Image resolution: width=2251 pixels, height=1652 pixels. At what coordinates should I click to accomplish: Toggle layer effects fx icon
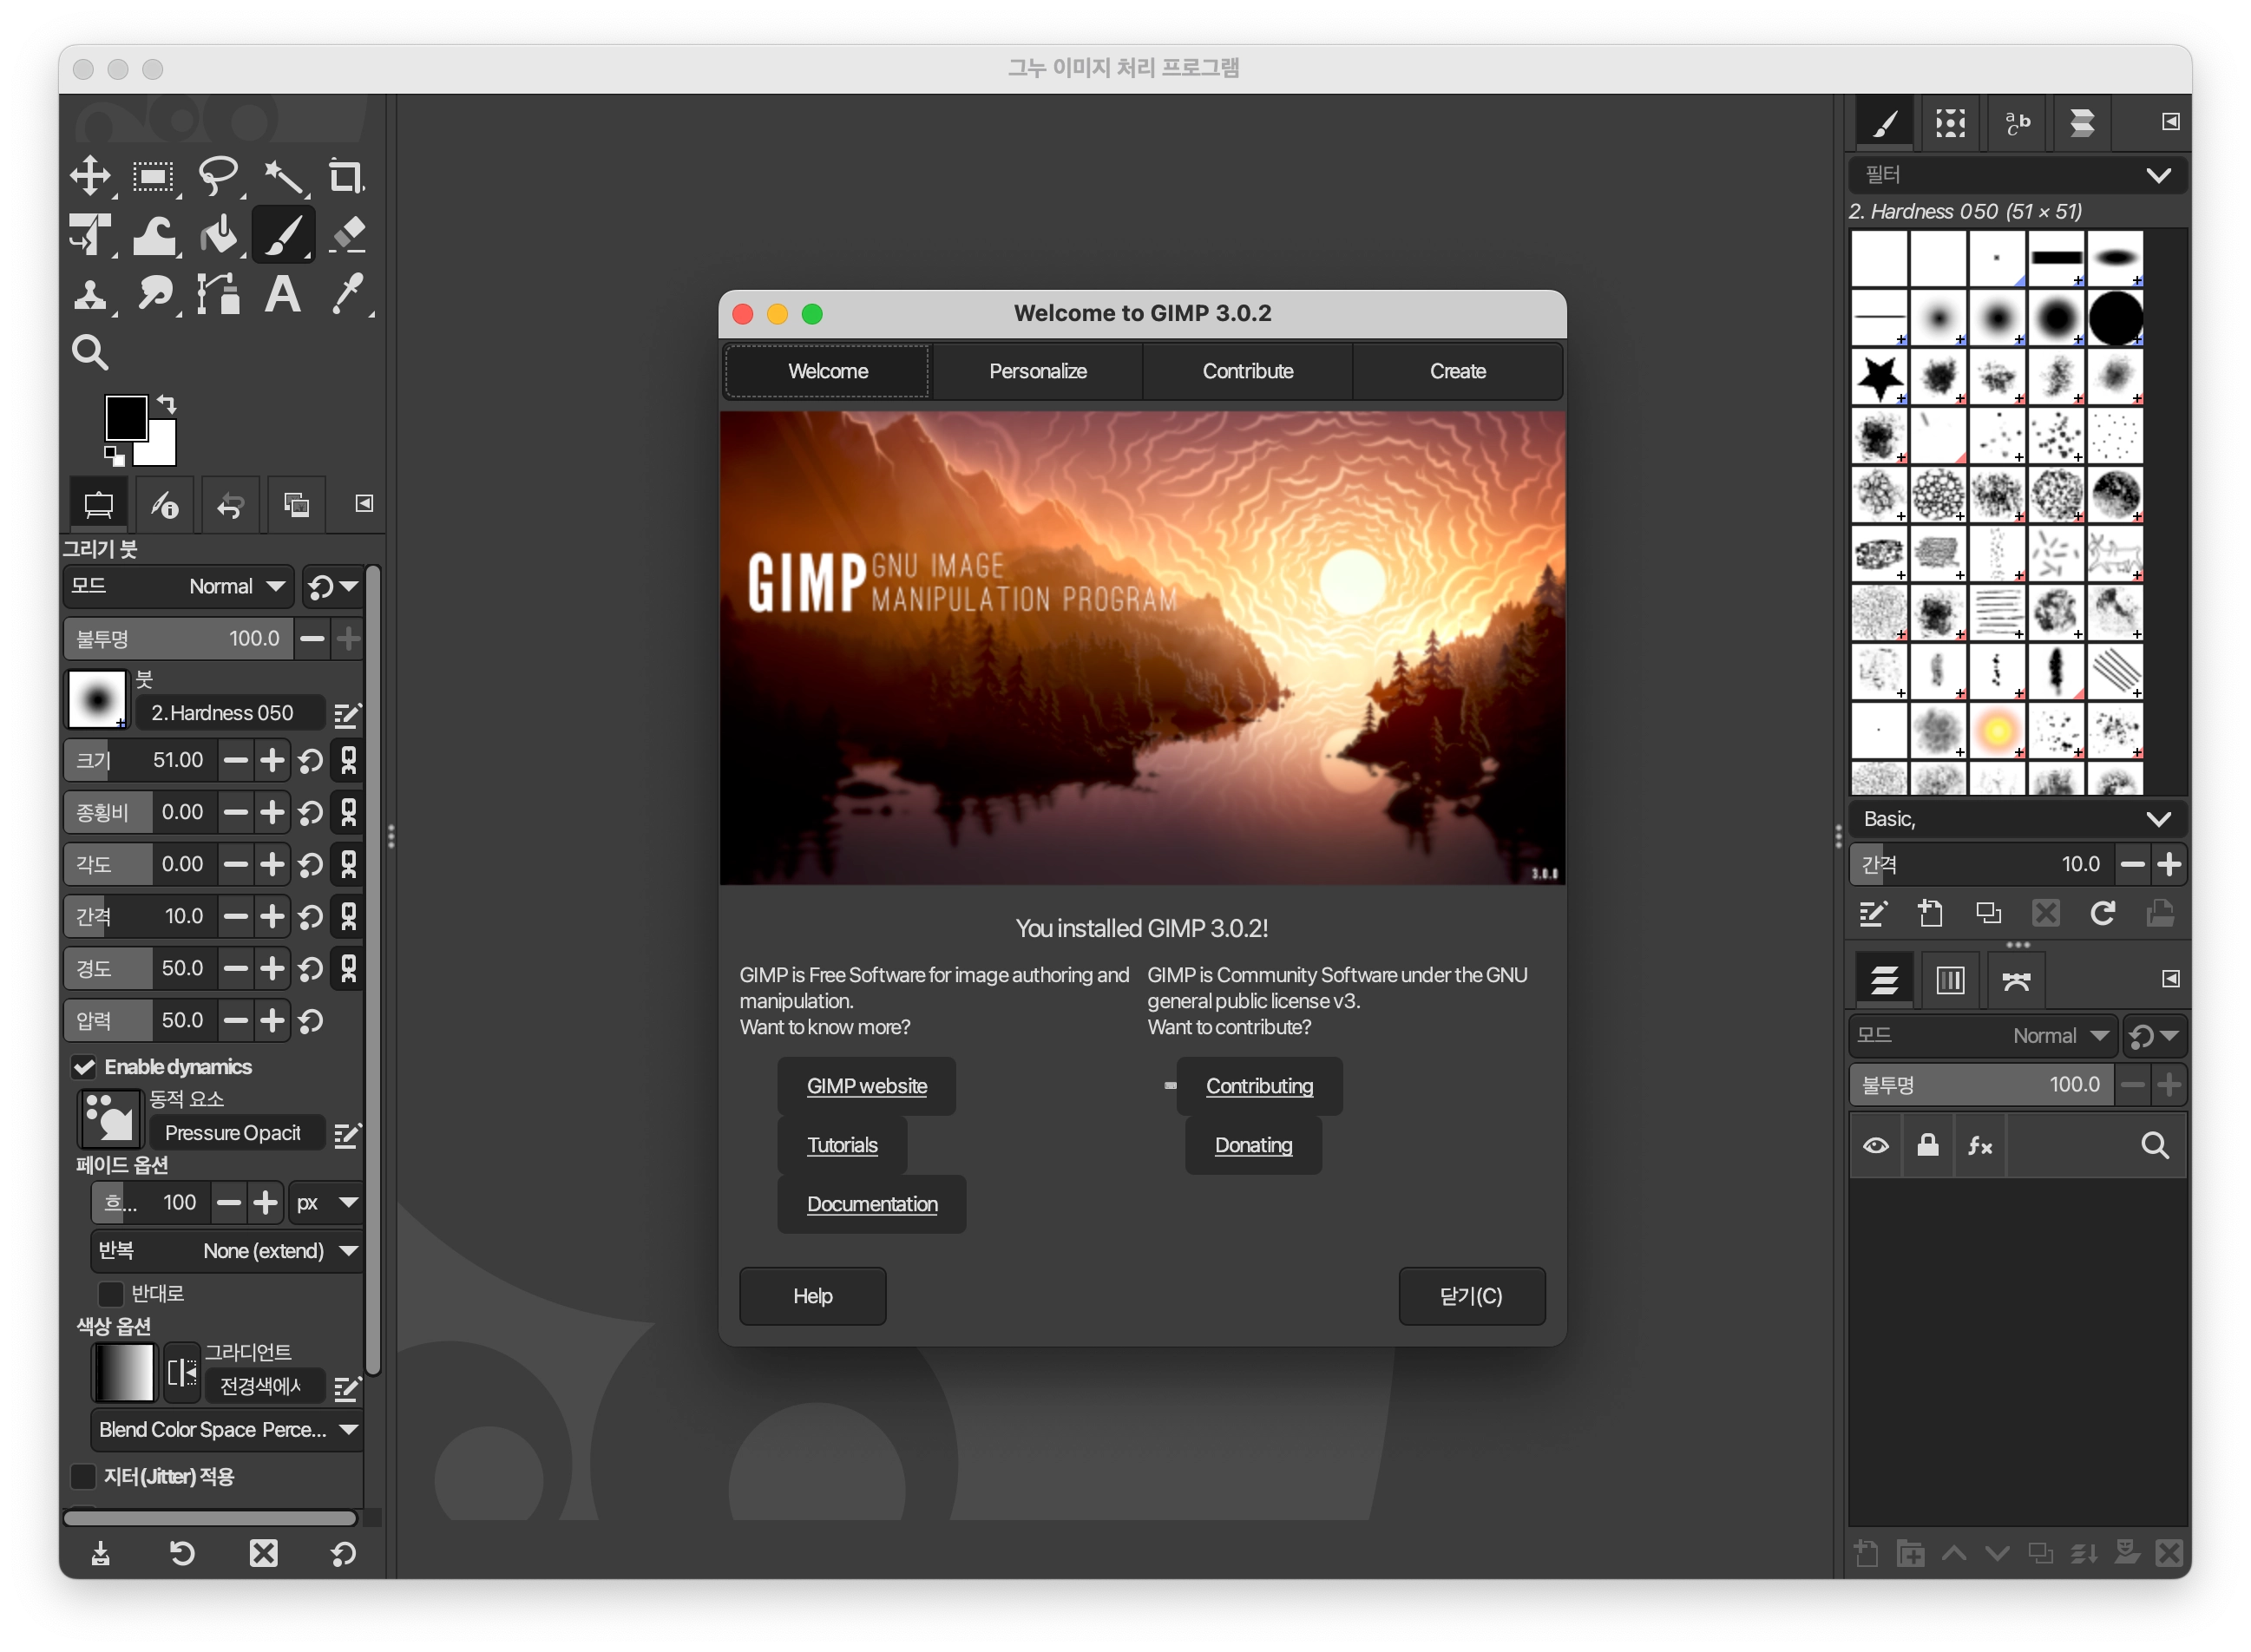point(1980,1146)
